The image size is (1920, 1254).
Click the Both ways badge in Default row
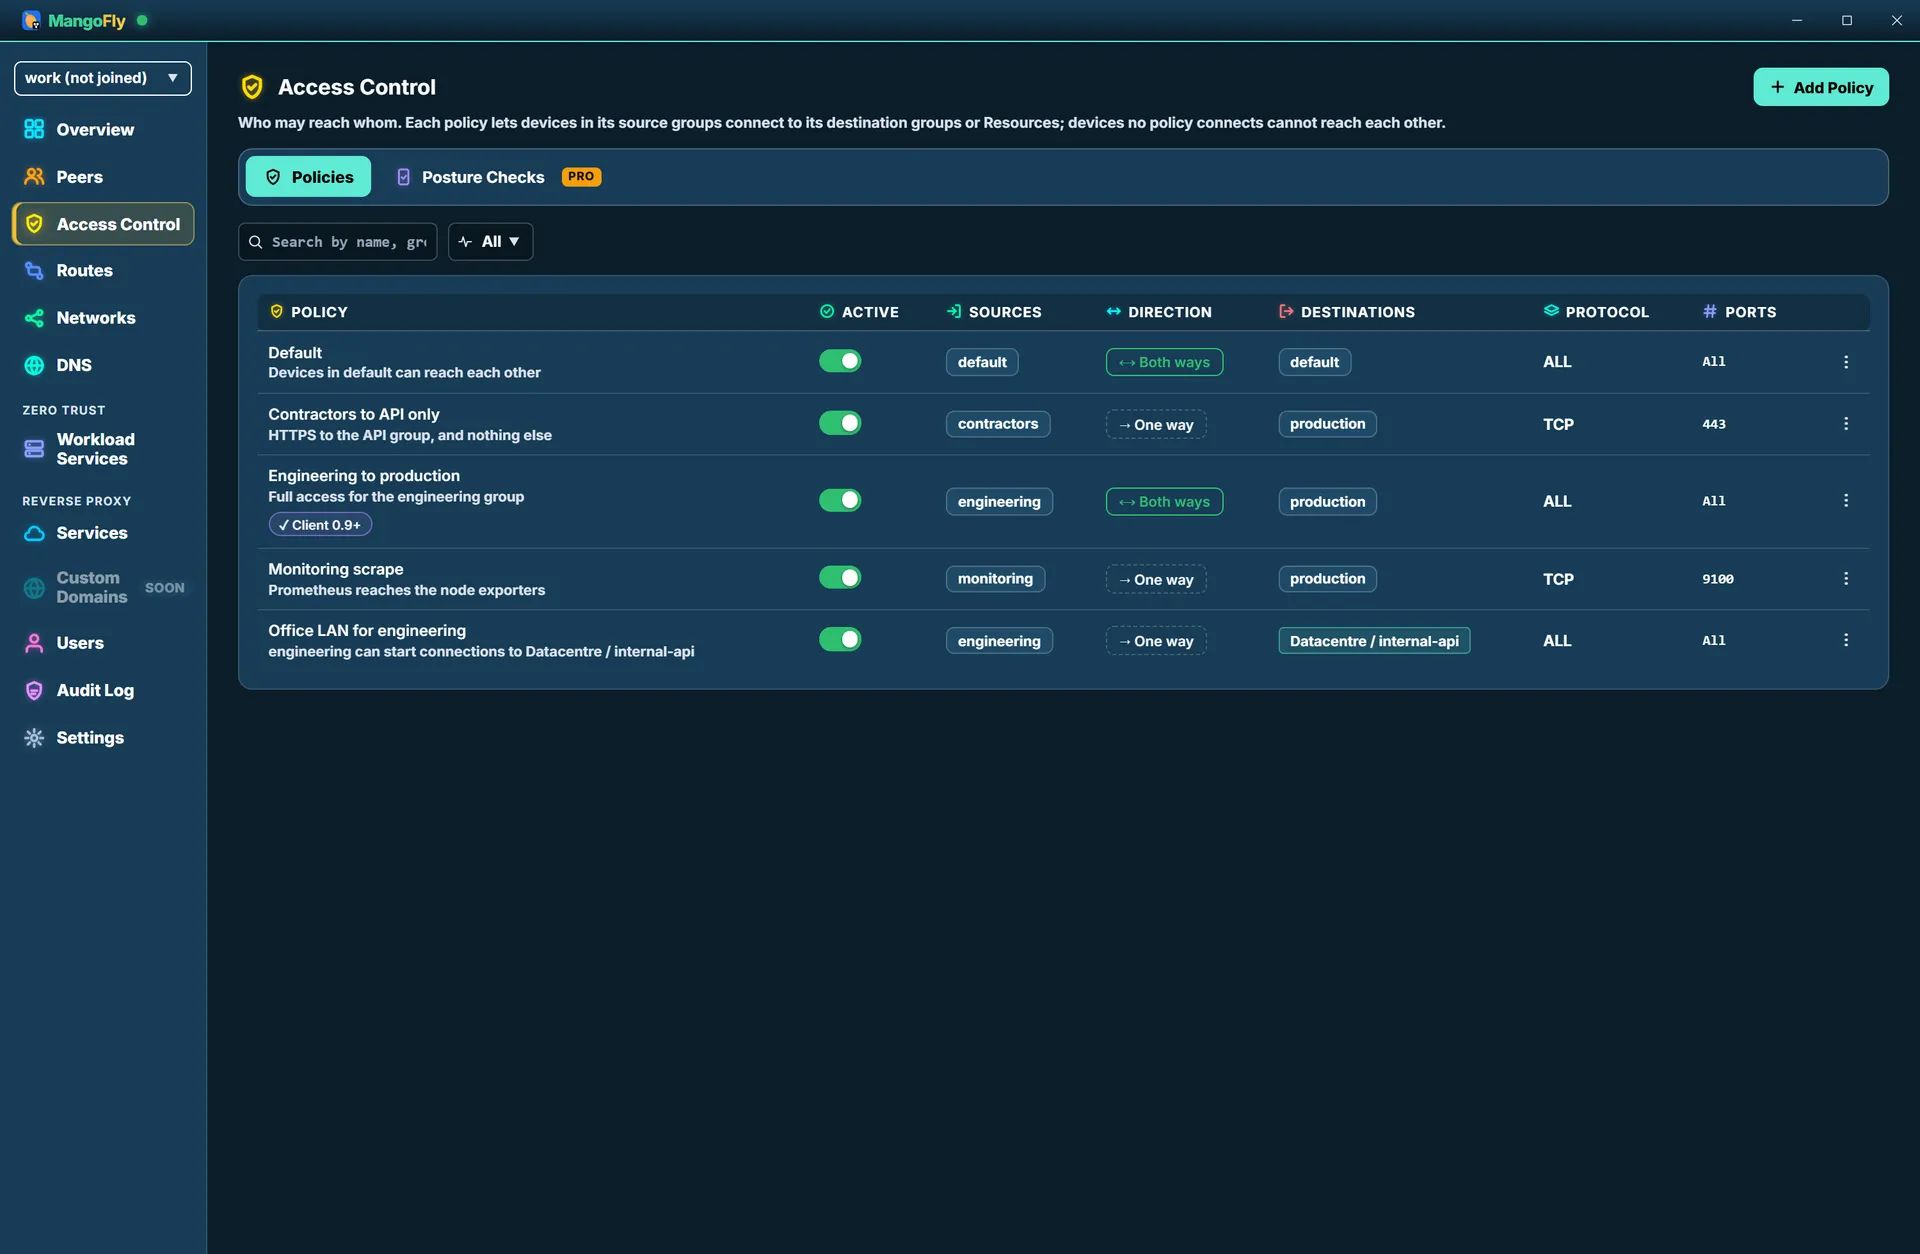point(1164,362)
